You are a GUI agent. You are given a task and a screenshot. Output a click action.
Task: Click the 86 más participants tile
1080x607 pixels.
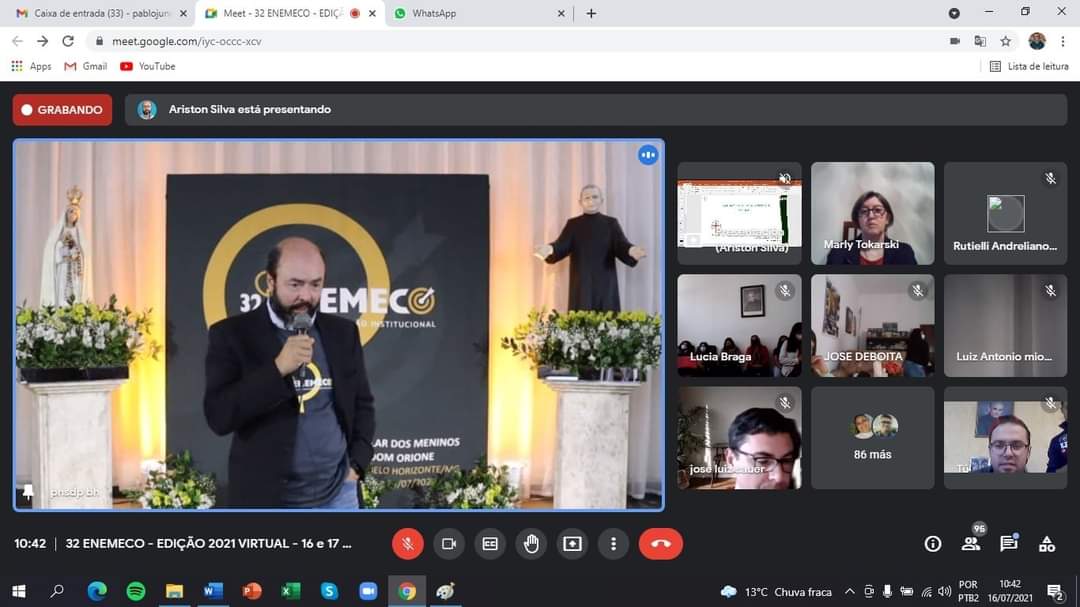(872, 437)
